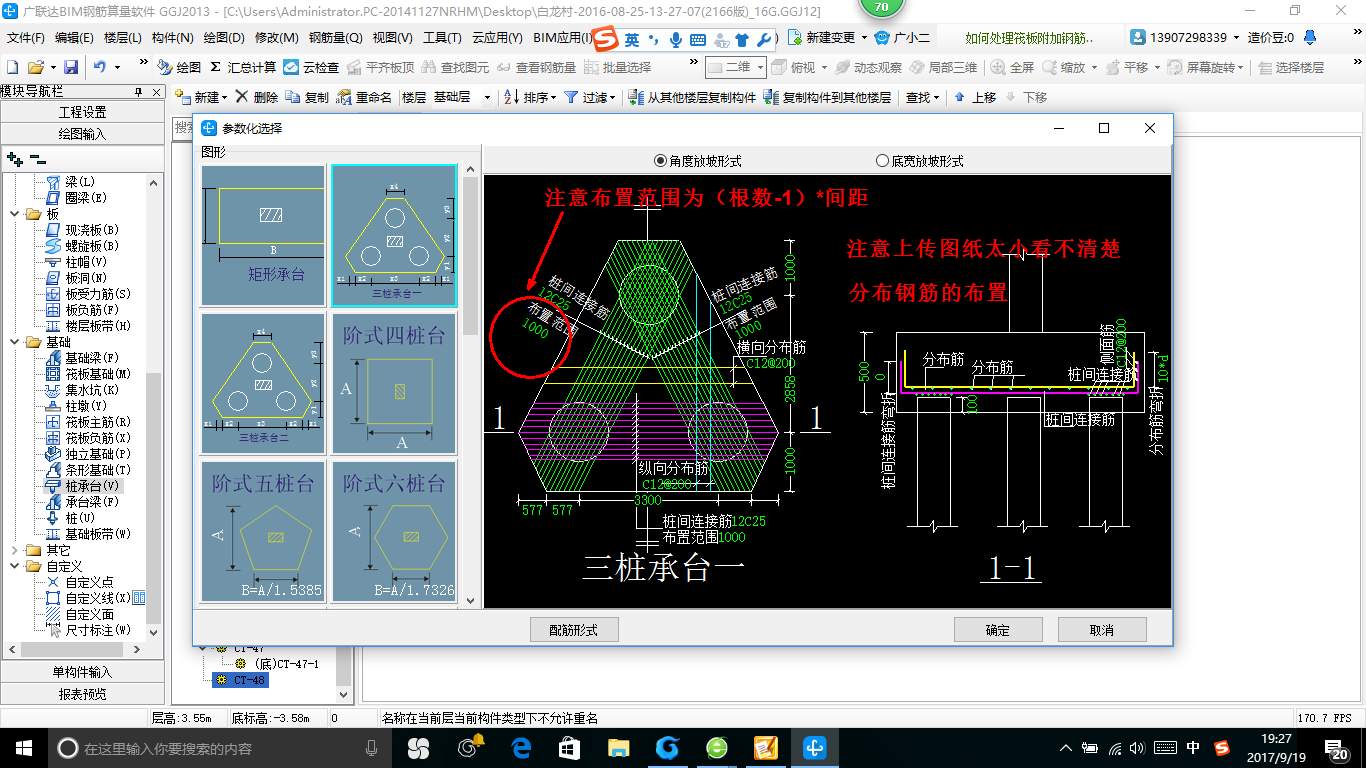
Task: Save the project with the floppy icon
Action: (x=71, y=67)
